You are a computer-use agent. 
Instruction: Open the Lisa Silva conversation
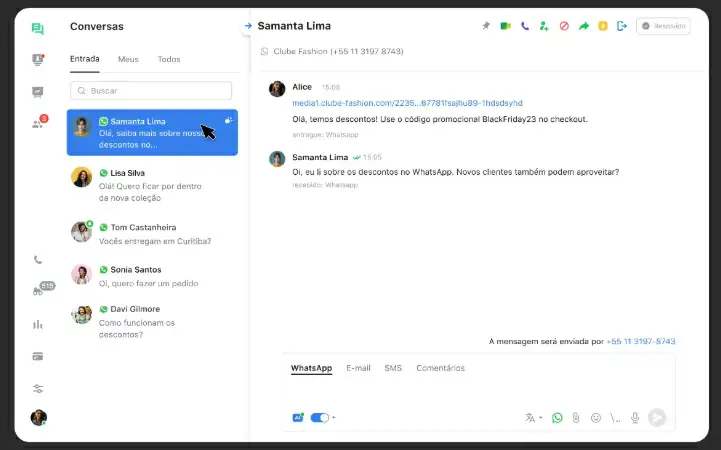pos(152,185)
